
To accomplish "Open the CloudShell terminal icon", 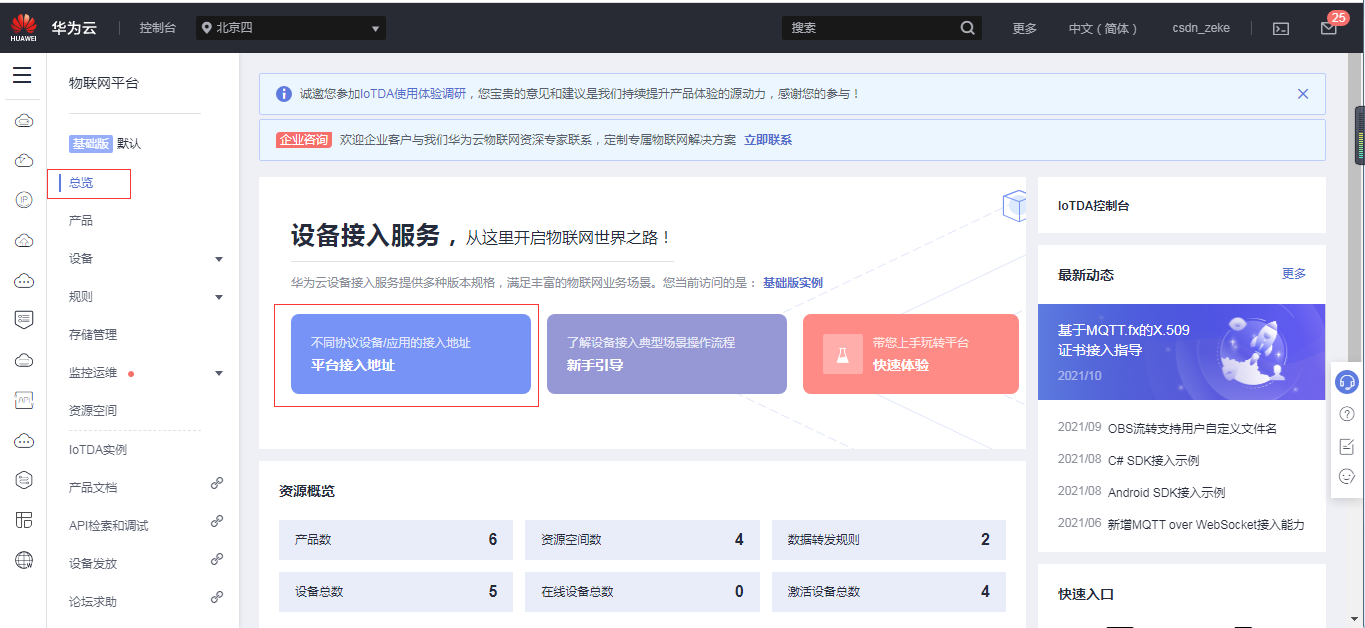I will (x=1281, y=28).
